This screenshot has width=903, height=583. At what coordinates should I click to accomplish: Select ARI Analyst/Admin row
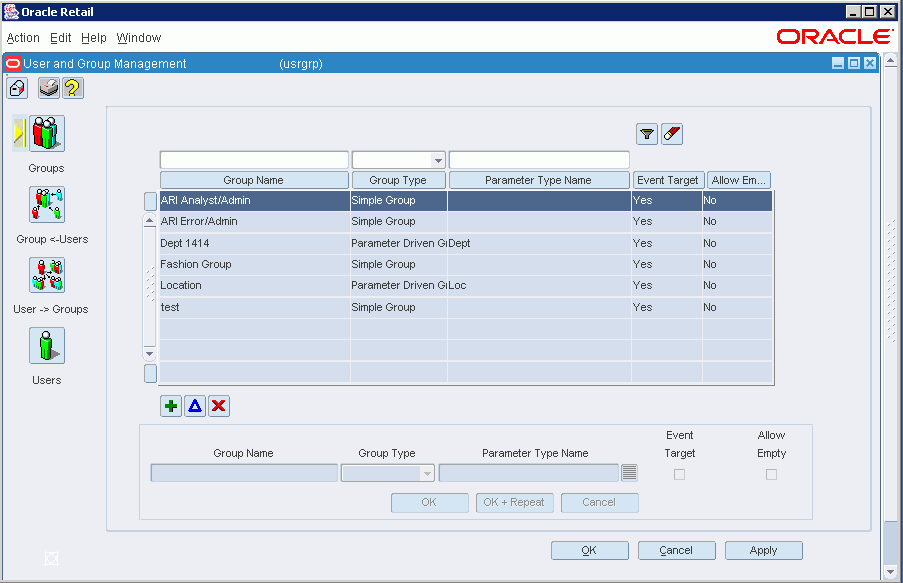pos(466,200)
